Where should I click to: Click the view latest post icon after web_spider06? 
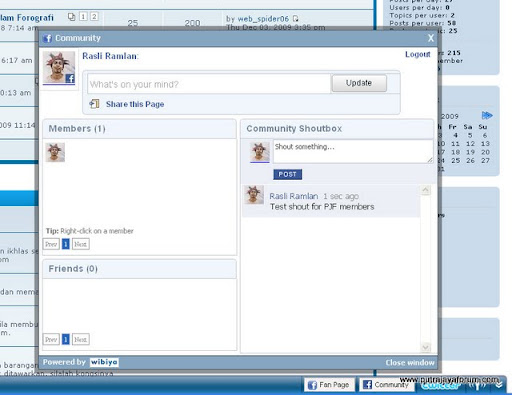pyautogui.click(x=295, y=19)
